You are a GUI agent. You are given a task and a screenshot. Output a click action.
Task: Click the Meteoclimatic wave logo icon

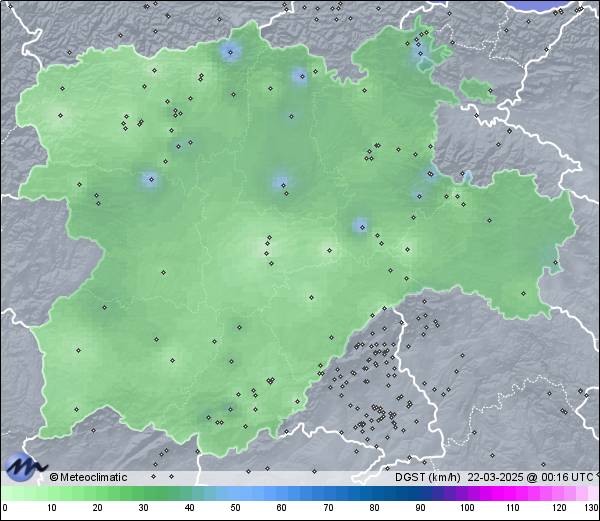pos(25,466)
